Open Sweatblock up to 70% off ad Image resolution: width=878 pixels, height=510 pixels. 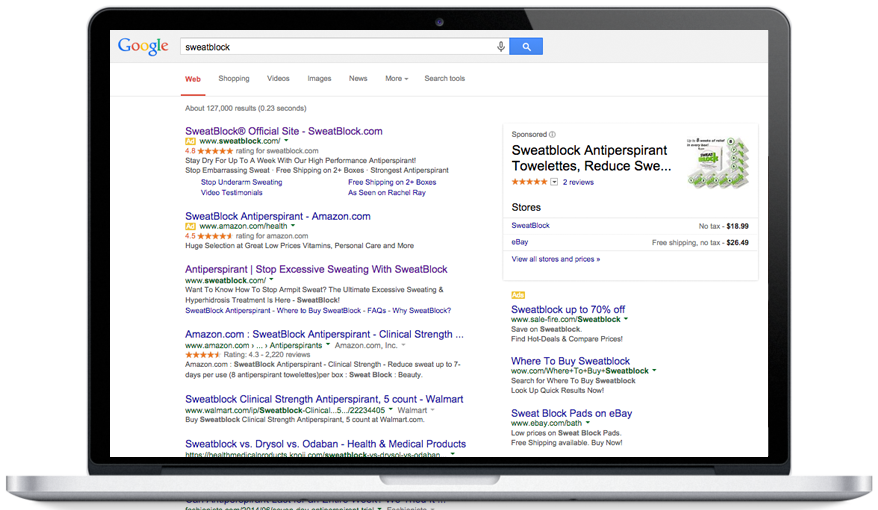[x=568, y=310]
